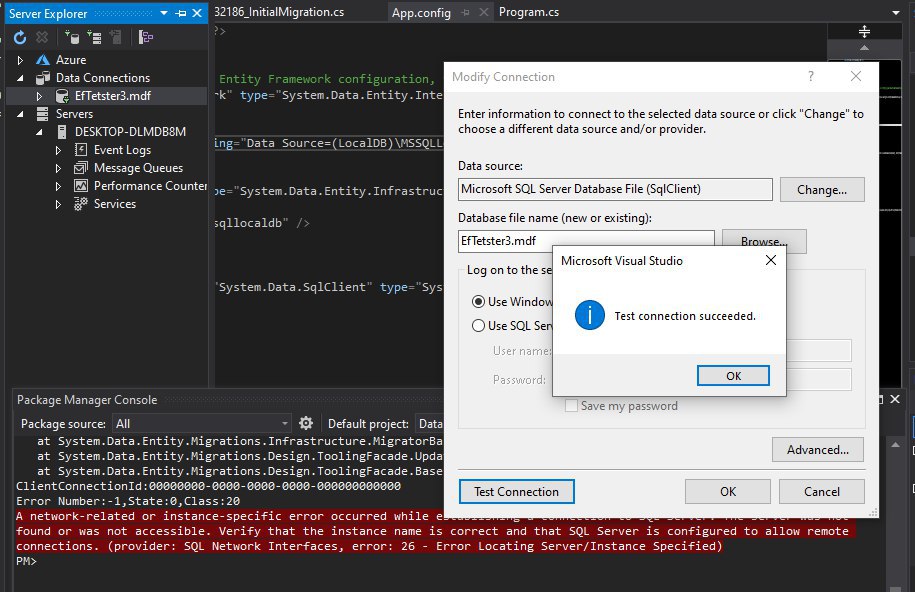915x592 pixels.
Task: Click OK in the Test connection succeeded message
Action: coord(733,376)
